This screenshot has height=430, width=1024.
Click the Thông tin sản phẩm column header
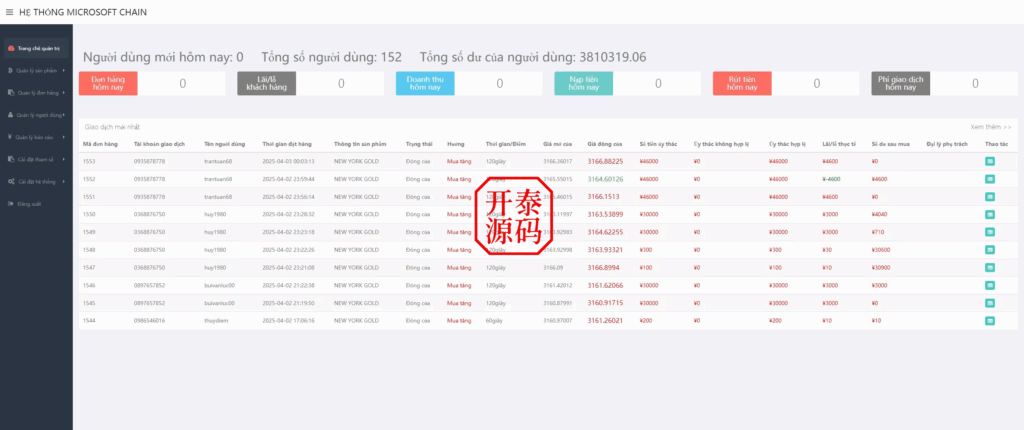[x=360, y=144]
